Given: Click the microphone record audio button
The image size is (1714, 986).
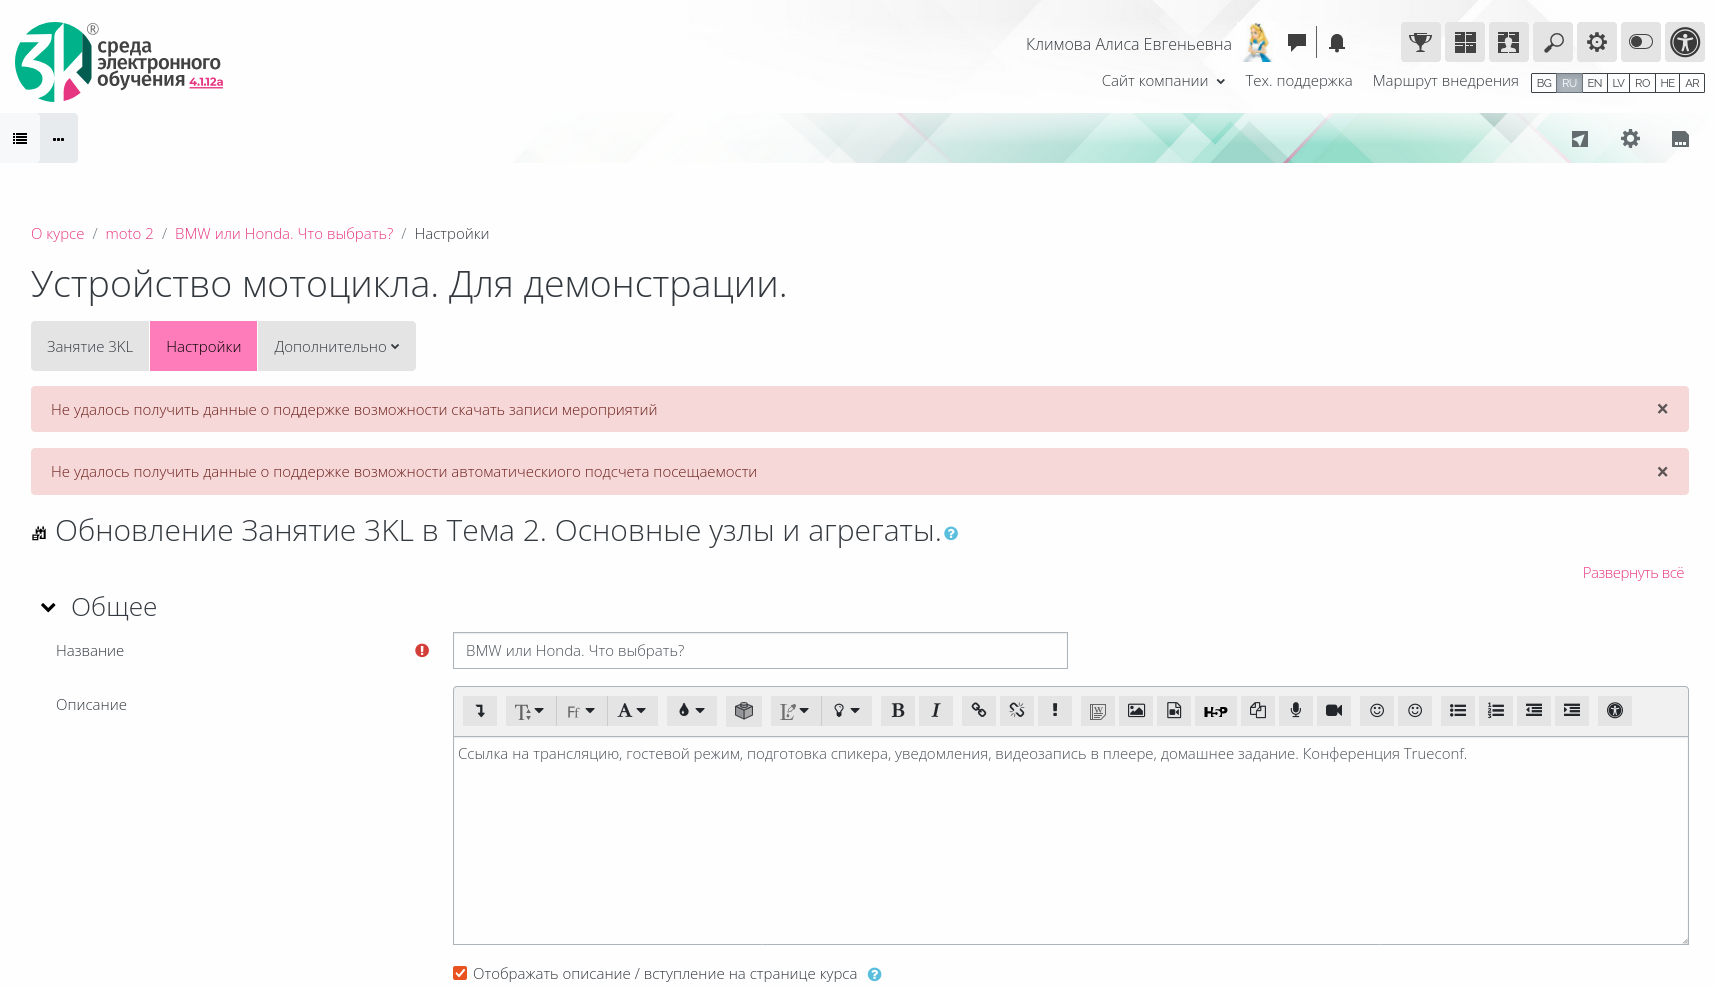Looking at the screenshot, I should coord(1295,710).
